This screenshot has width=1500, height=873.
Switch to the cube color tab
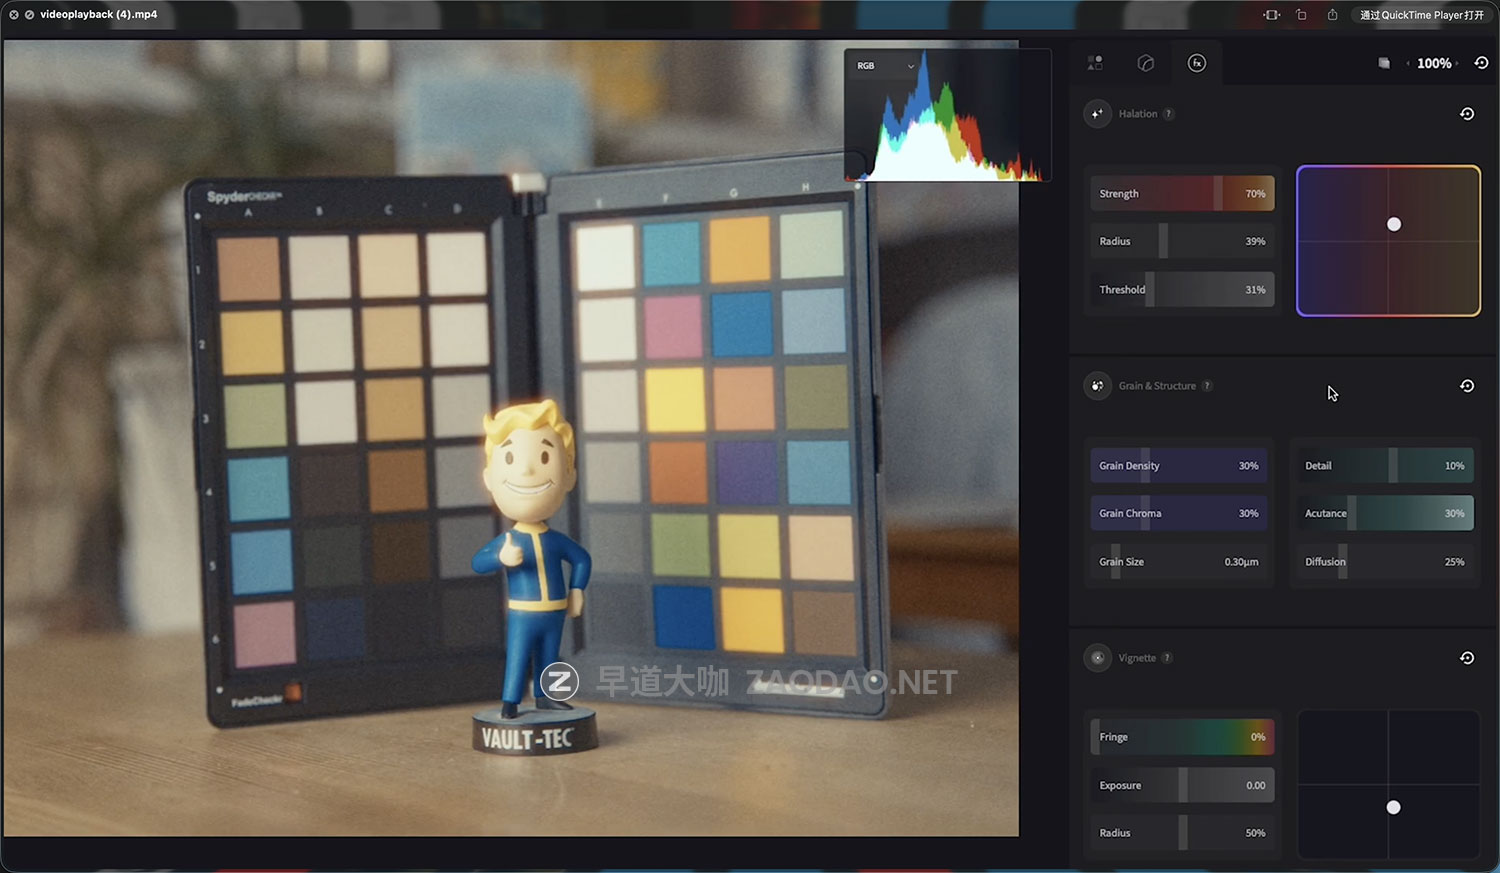pyautogui.click(x=1146, y=63)
